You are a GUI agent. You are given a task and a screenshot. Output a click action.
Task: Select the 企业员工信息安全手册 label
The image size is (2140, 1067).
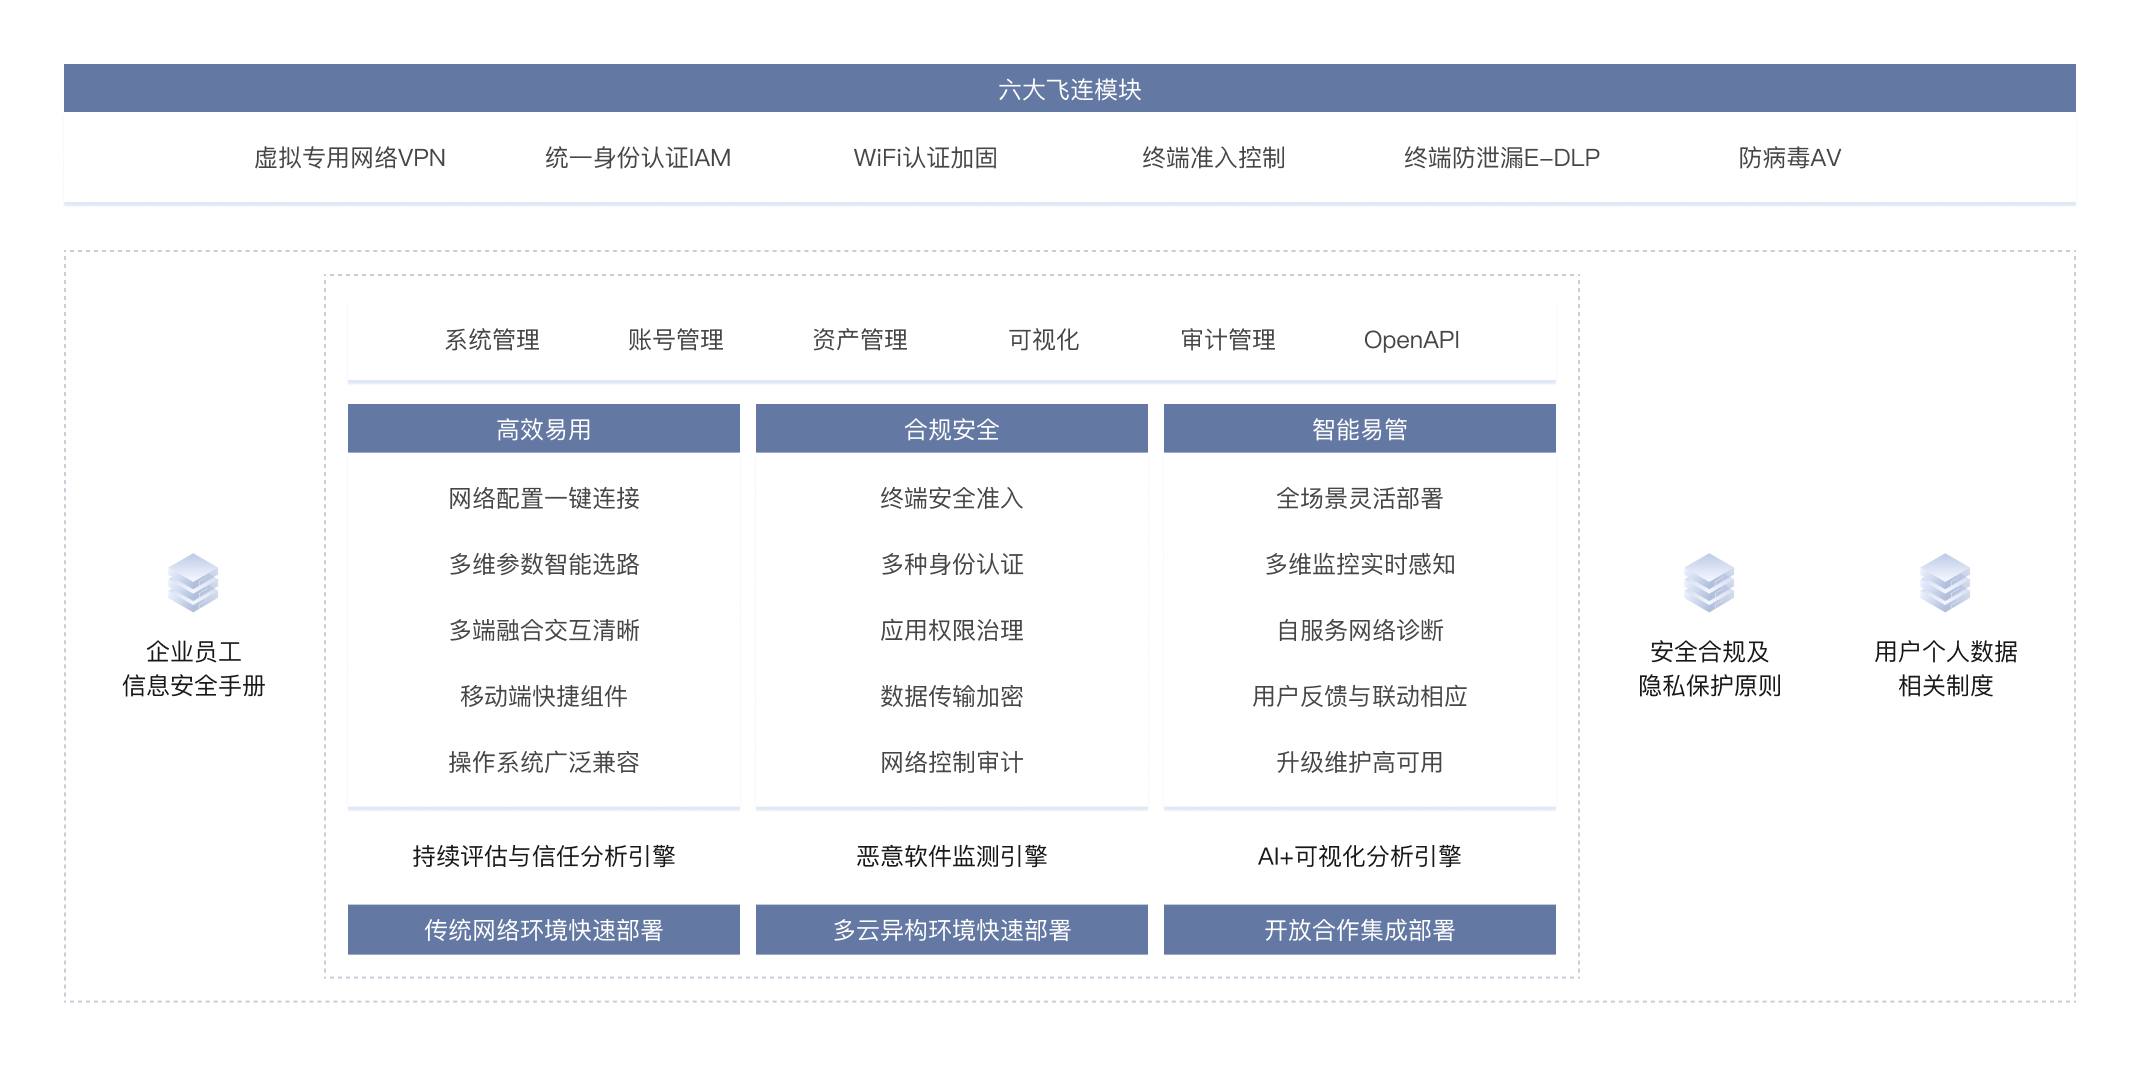coord(194,669)
